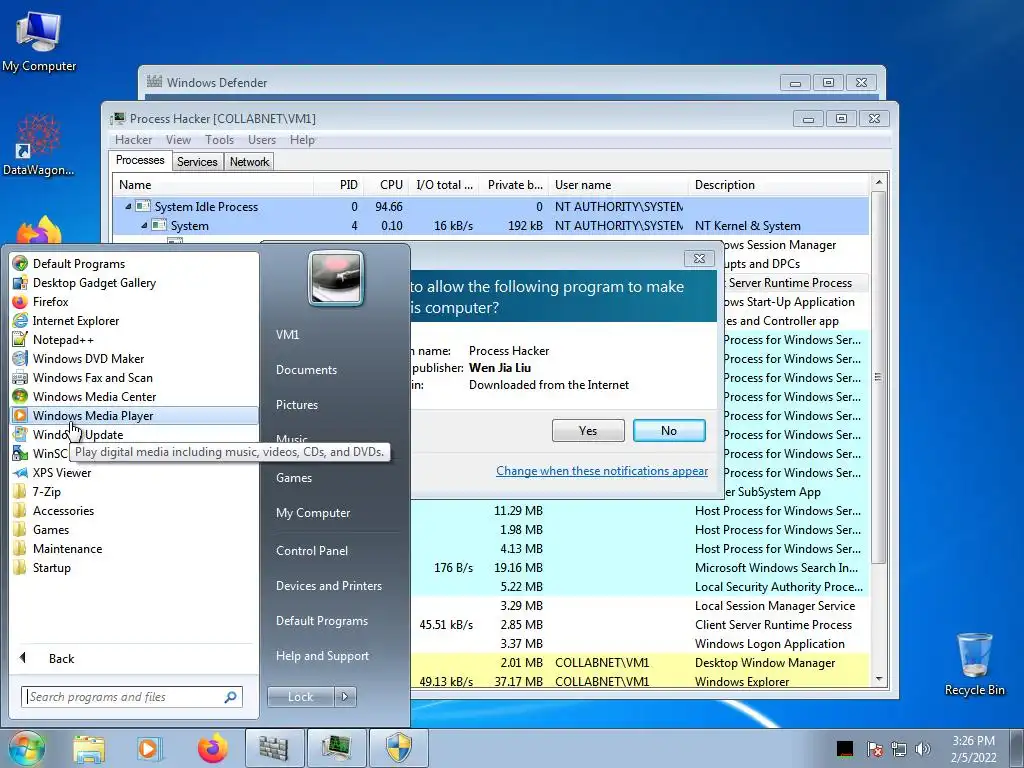This screenshot has height=768, width=1024.
Task: Expand the Games program folder
Action: tap(51, 530)
